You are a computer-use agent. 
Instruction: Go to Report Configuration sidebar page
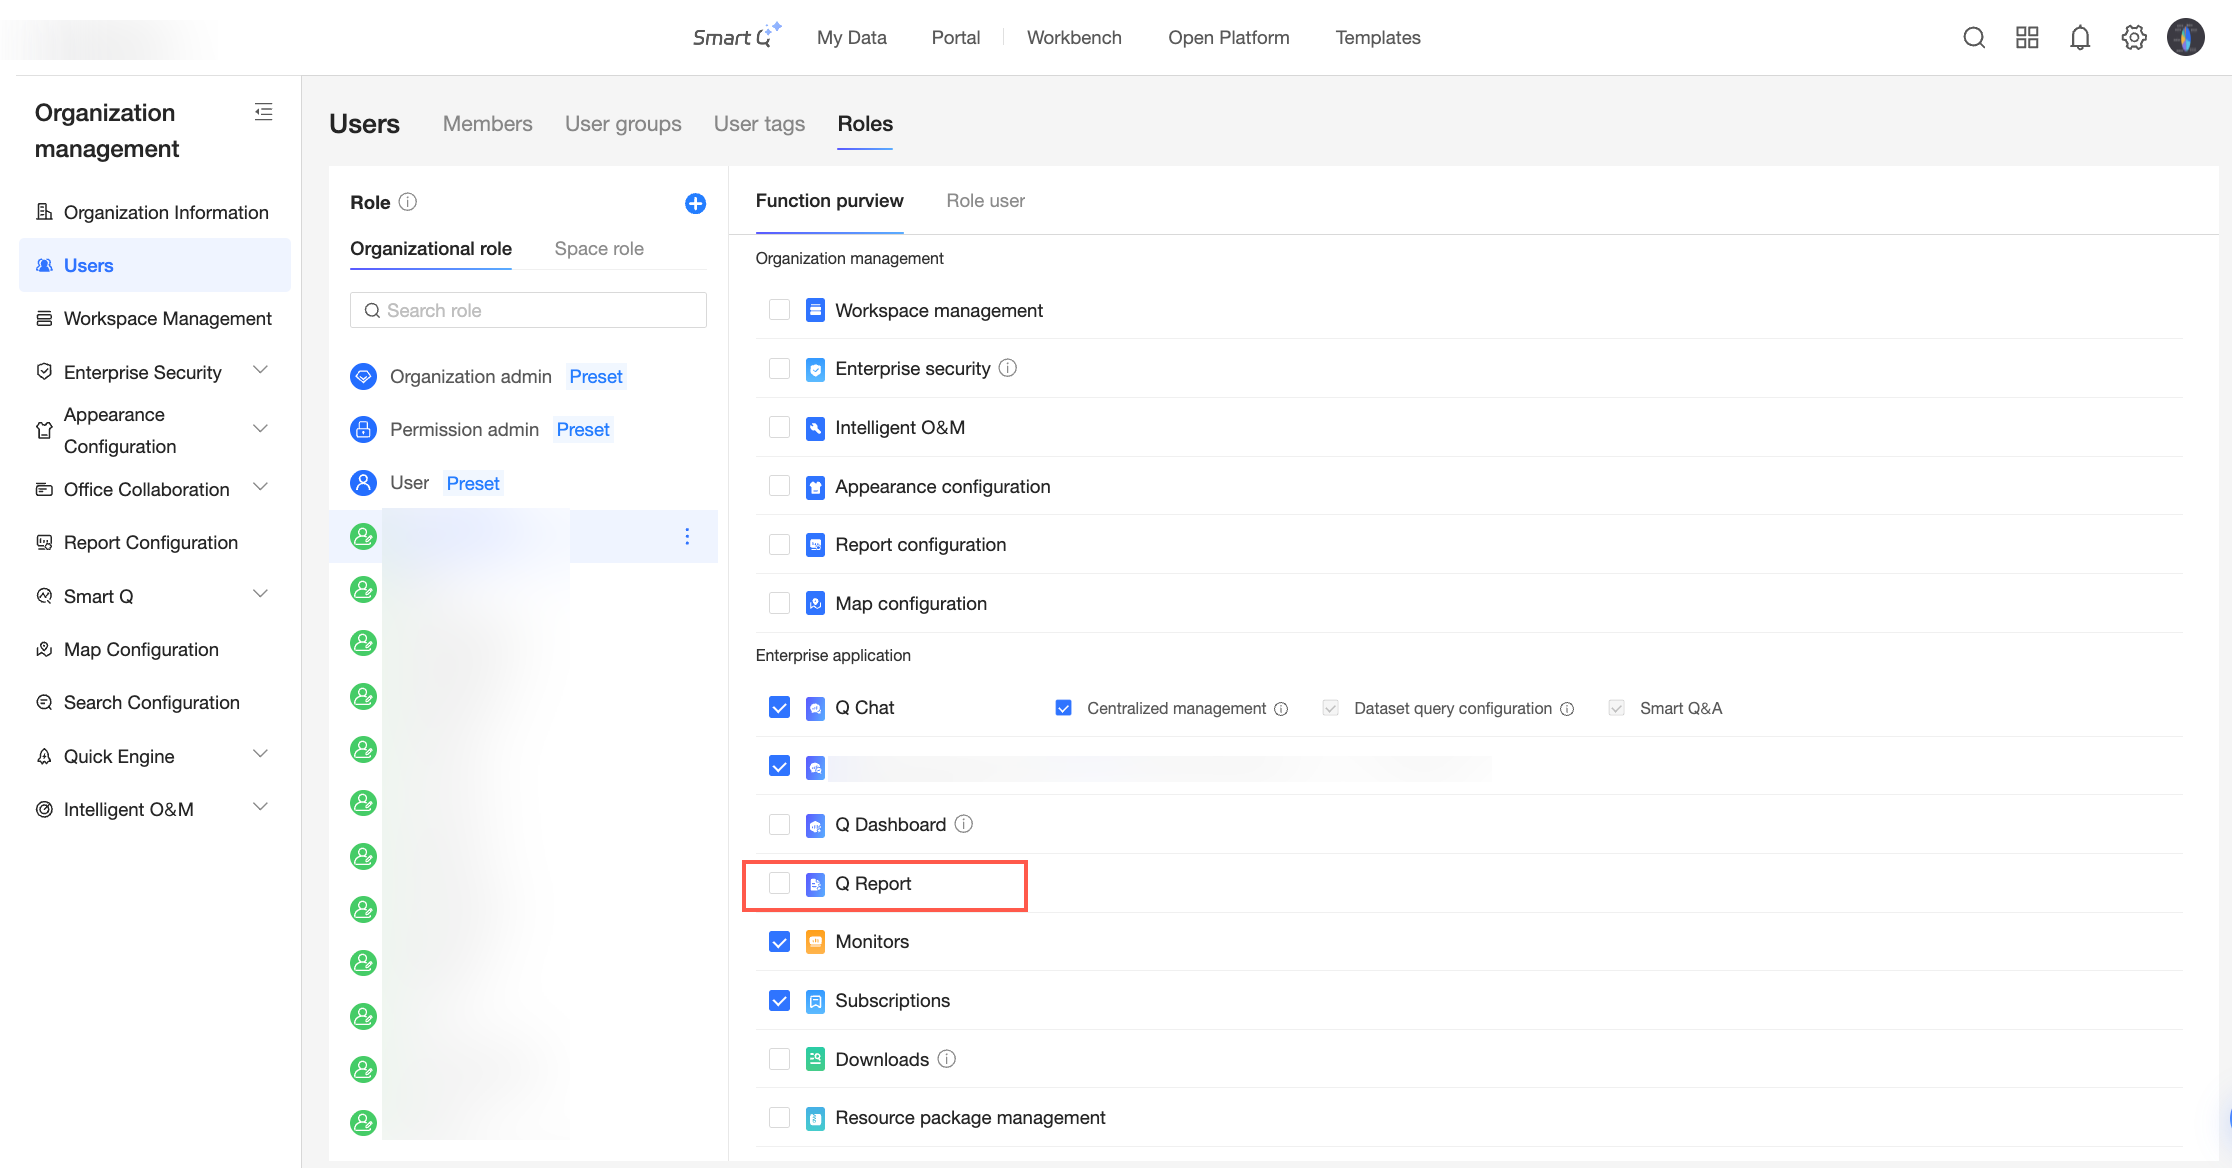155,543
